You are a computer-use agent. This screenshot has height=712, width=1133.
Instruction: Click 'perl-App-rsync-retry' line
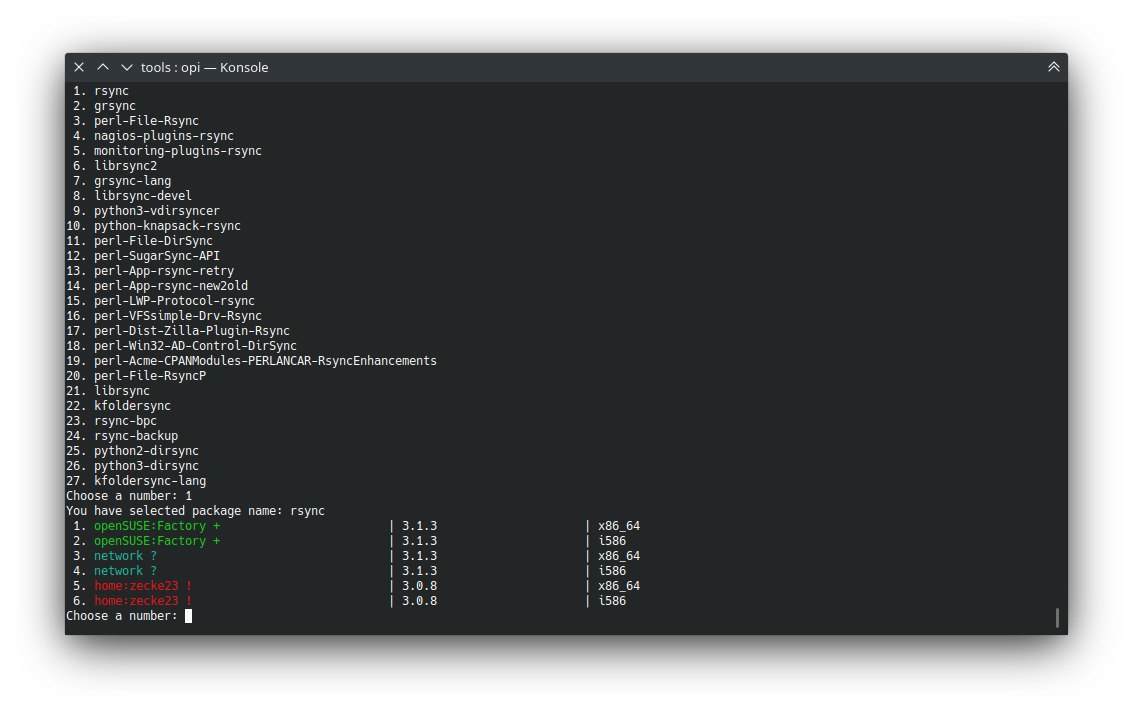coord(164,271)
